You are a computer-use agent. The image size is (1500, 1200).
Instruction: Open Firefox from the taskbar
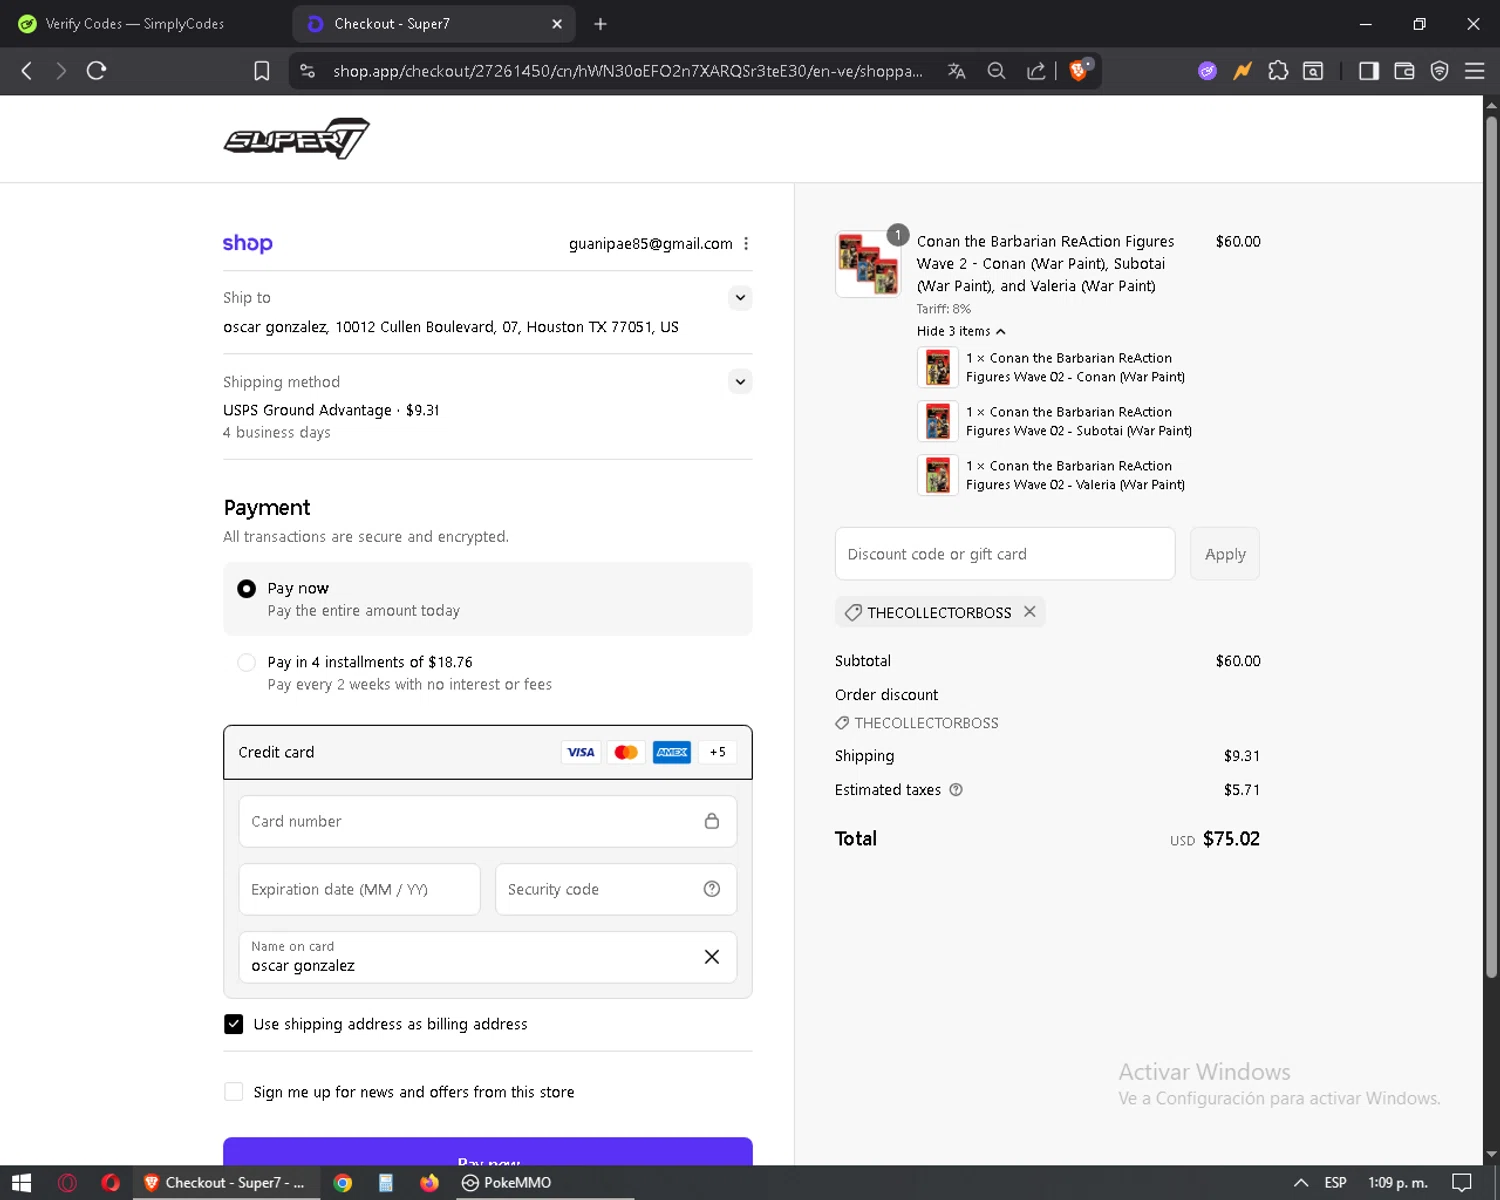coord(429,1183)
